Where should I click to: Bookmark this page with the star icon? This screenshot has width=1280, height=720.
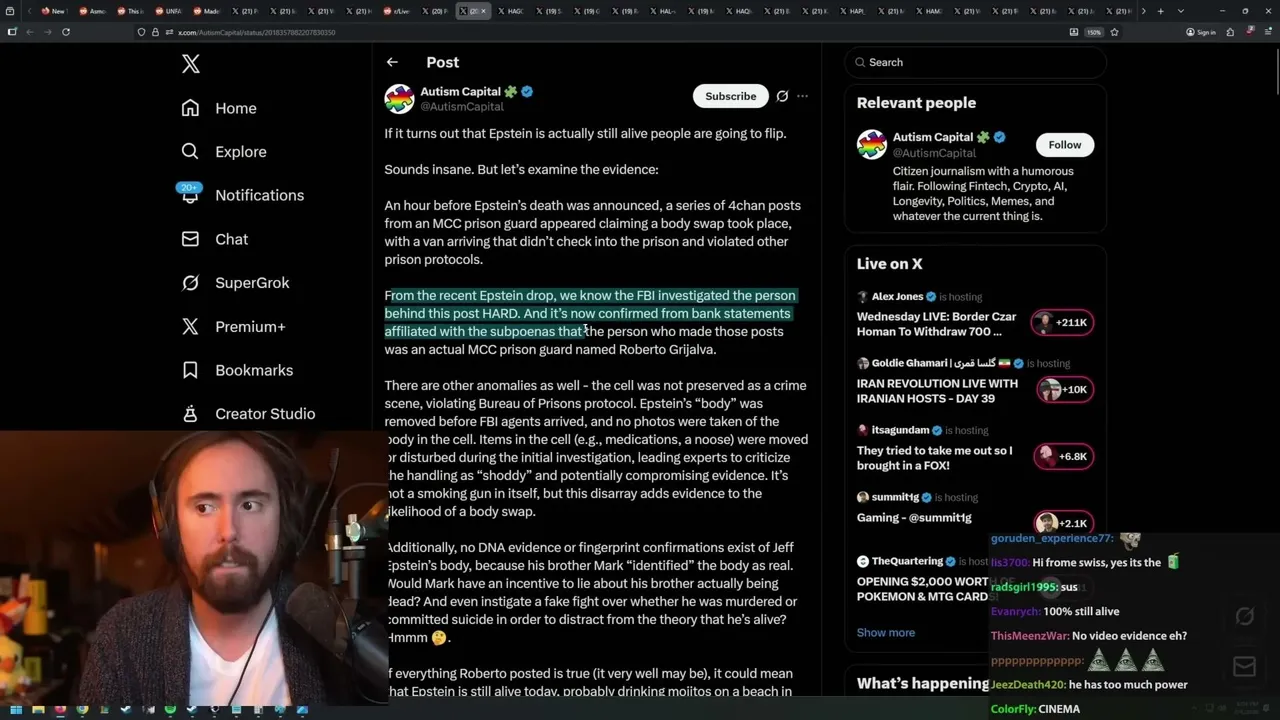click(x=1114, y=32)
